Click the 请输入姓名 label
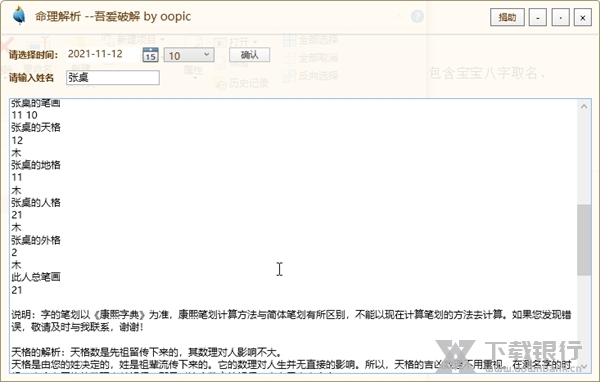This screenshot has height=382, width=600. [x=31, y=78]
